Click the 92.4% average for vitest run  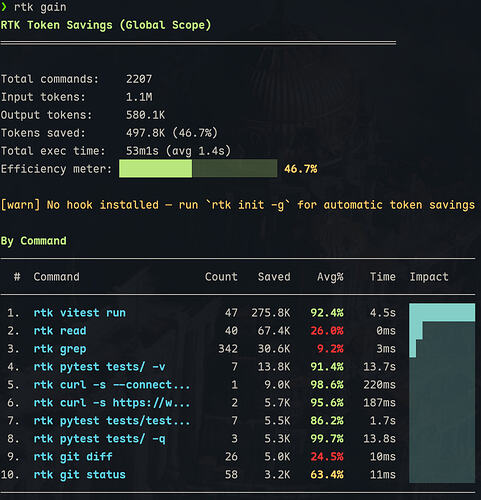327,313
